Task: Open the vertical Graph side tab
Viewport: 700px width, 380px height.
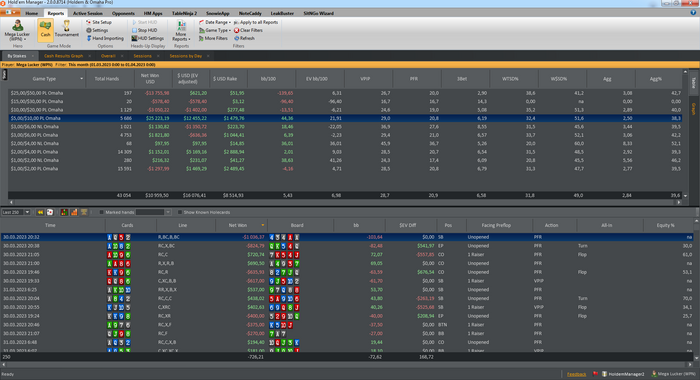Action: [x=694, y=109]
